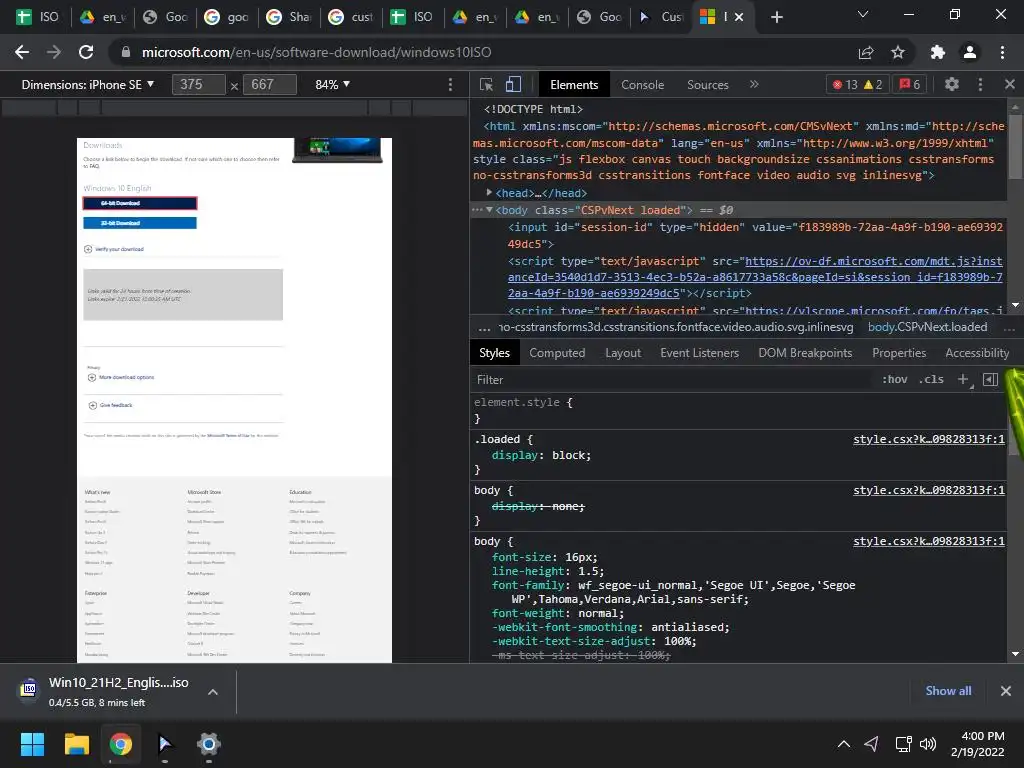Screen dimensions: 1024x768
Task: Toggle the computed styles sidebar pane
Action: [990, 379]
